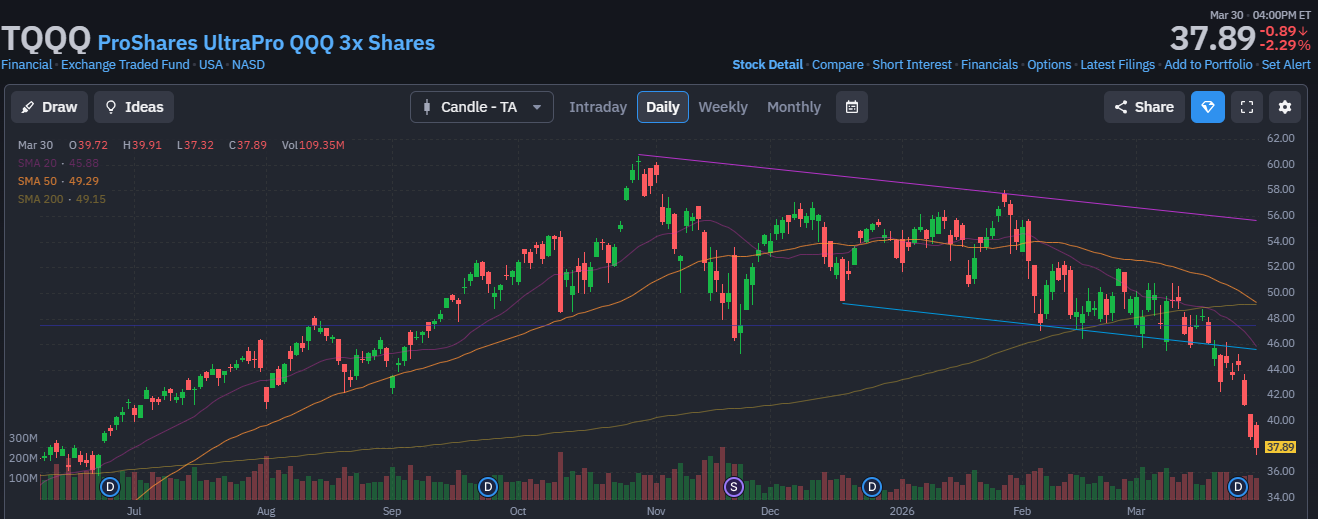This screenshot has height=519, width=1318.
Task: Click the Set Alert link
Action: click(x=1286, y=65)
